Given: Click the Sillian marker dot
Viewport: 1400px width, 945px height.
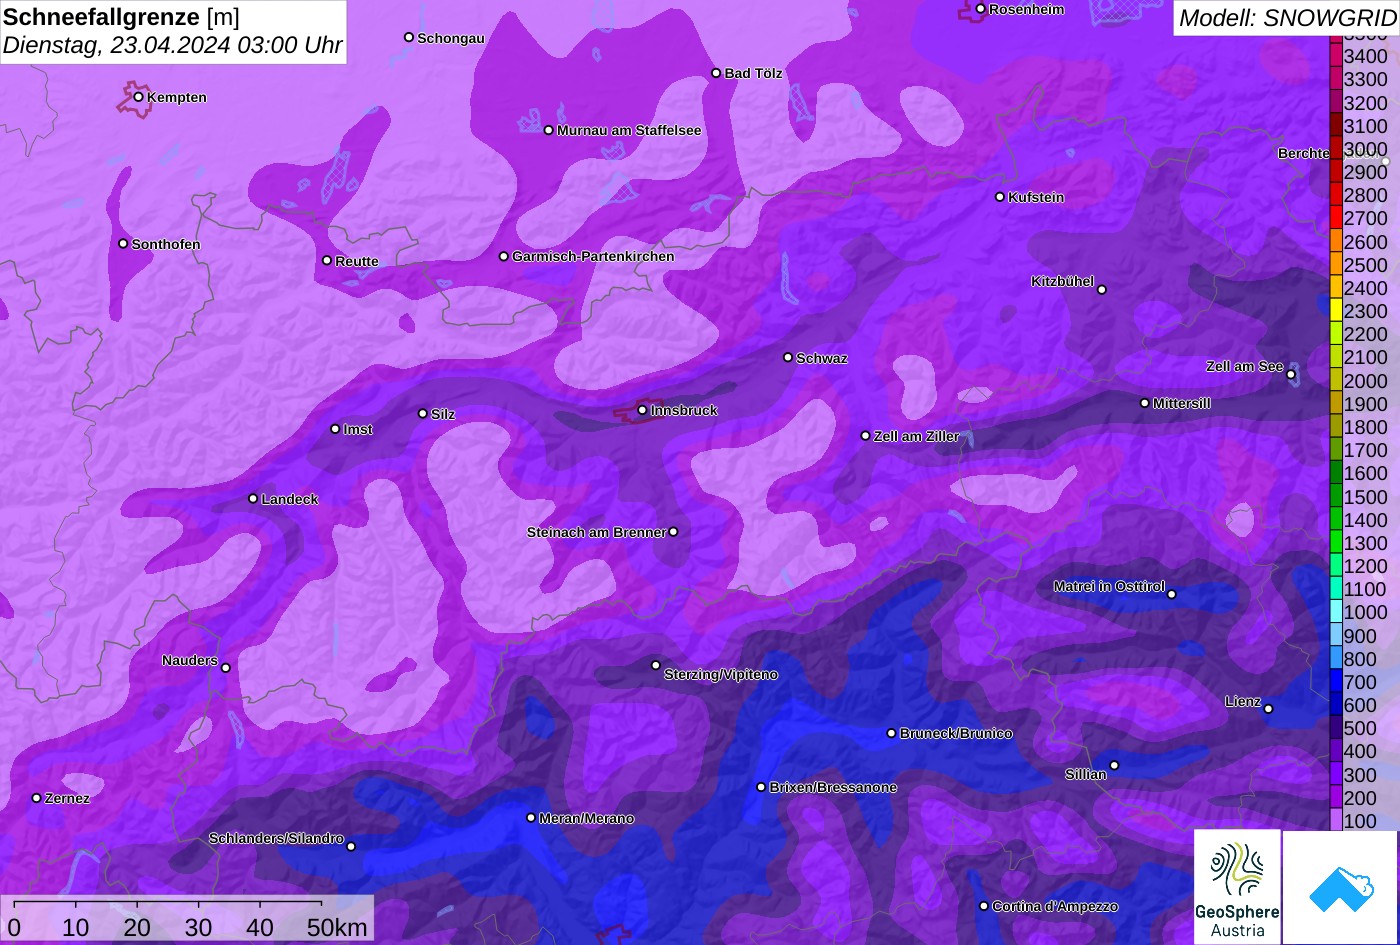Looking at the screenshot, I should (1114, 766).
